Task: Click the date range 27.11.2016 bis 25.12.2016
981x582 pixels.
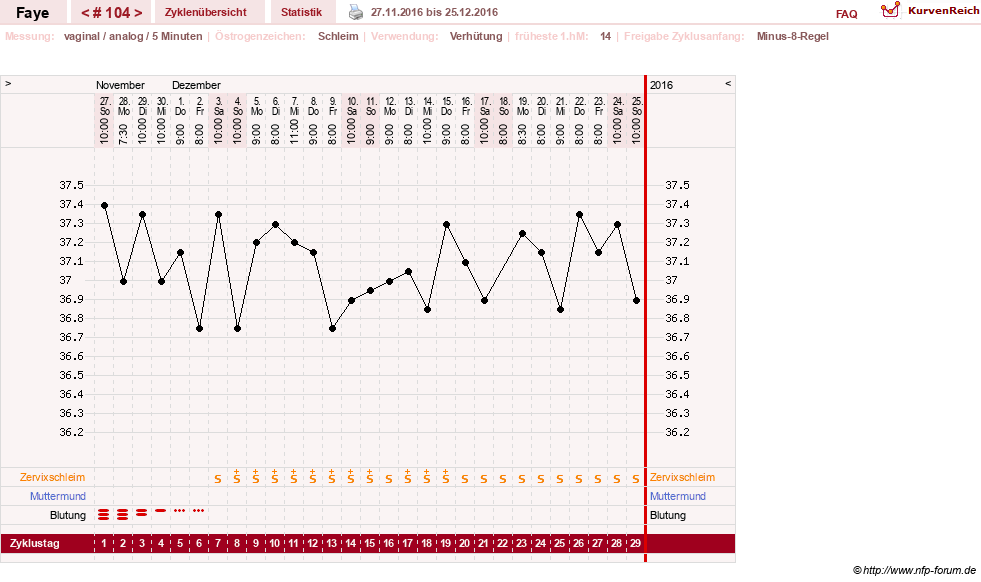Action: (434, 13)
